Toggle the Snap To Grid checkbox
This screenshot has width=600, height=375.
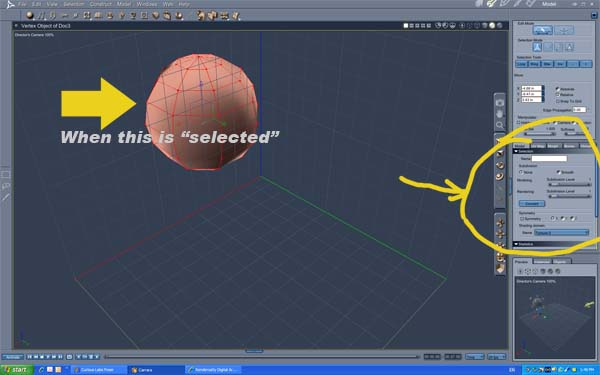tap(558, 101)
